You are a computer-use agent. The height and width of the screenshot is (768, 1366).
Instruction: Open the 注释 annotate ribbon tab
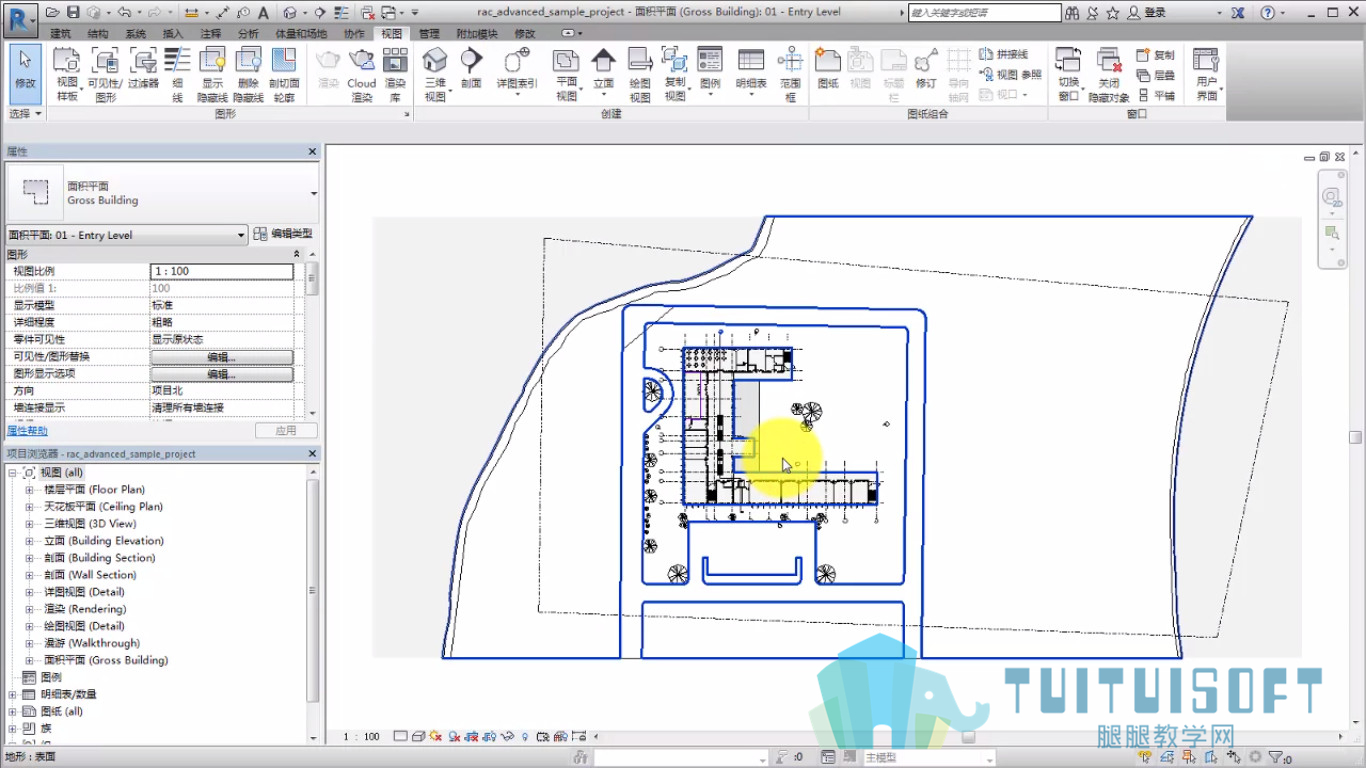tap(210, 34)
